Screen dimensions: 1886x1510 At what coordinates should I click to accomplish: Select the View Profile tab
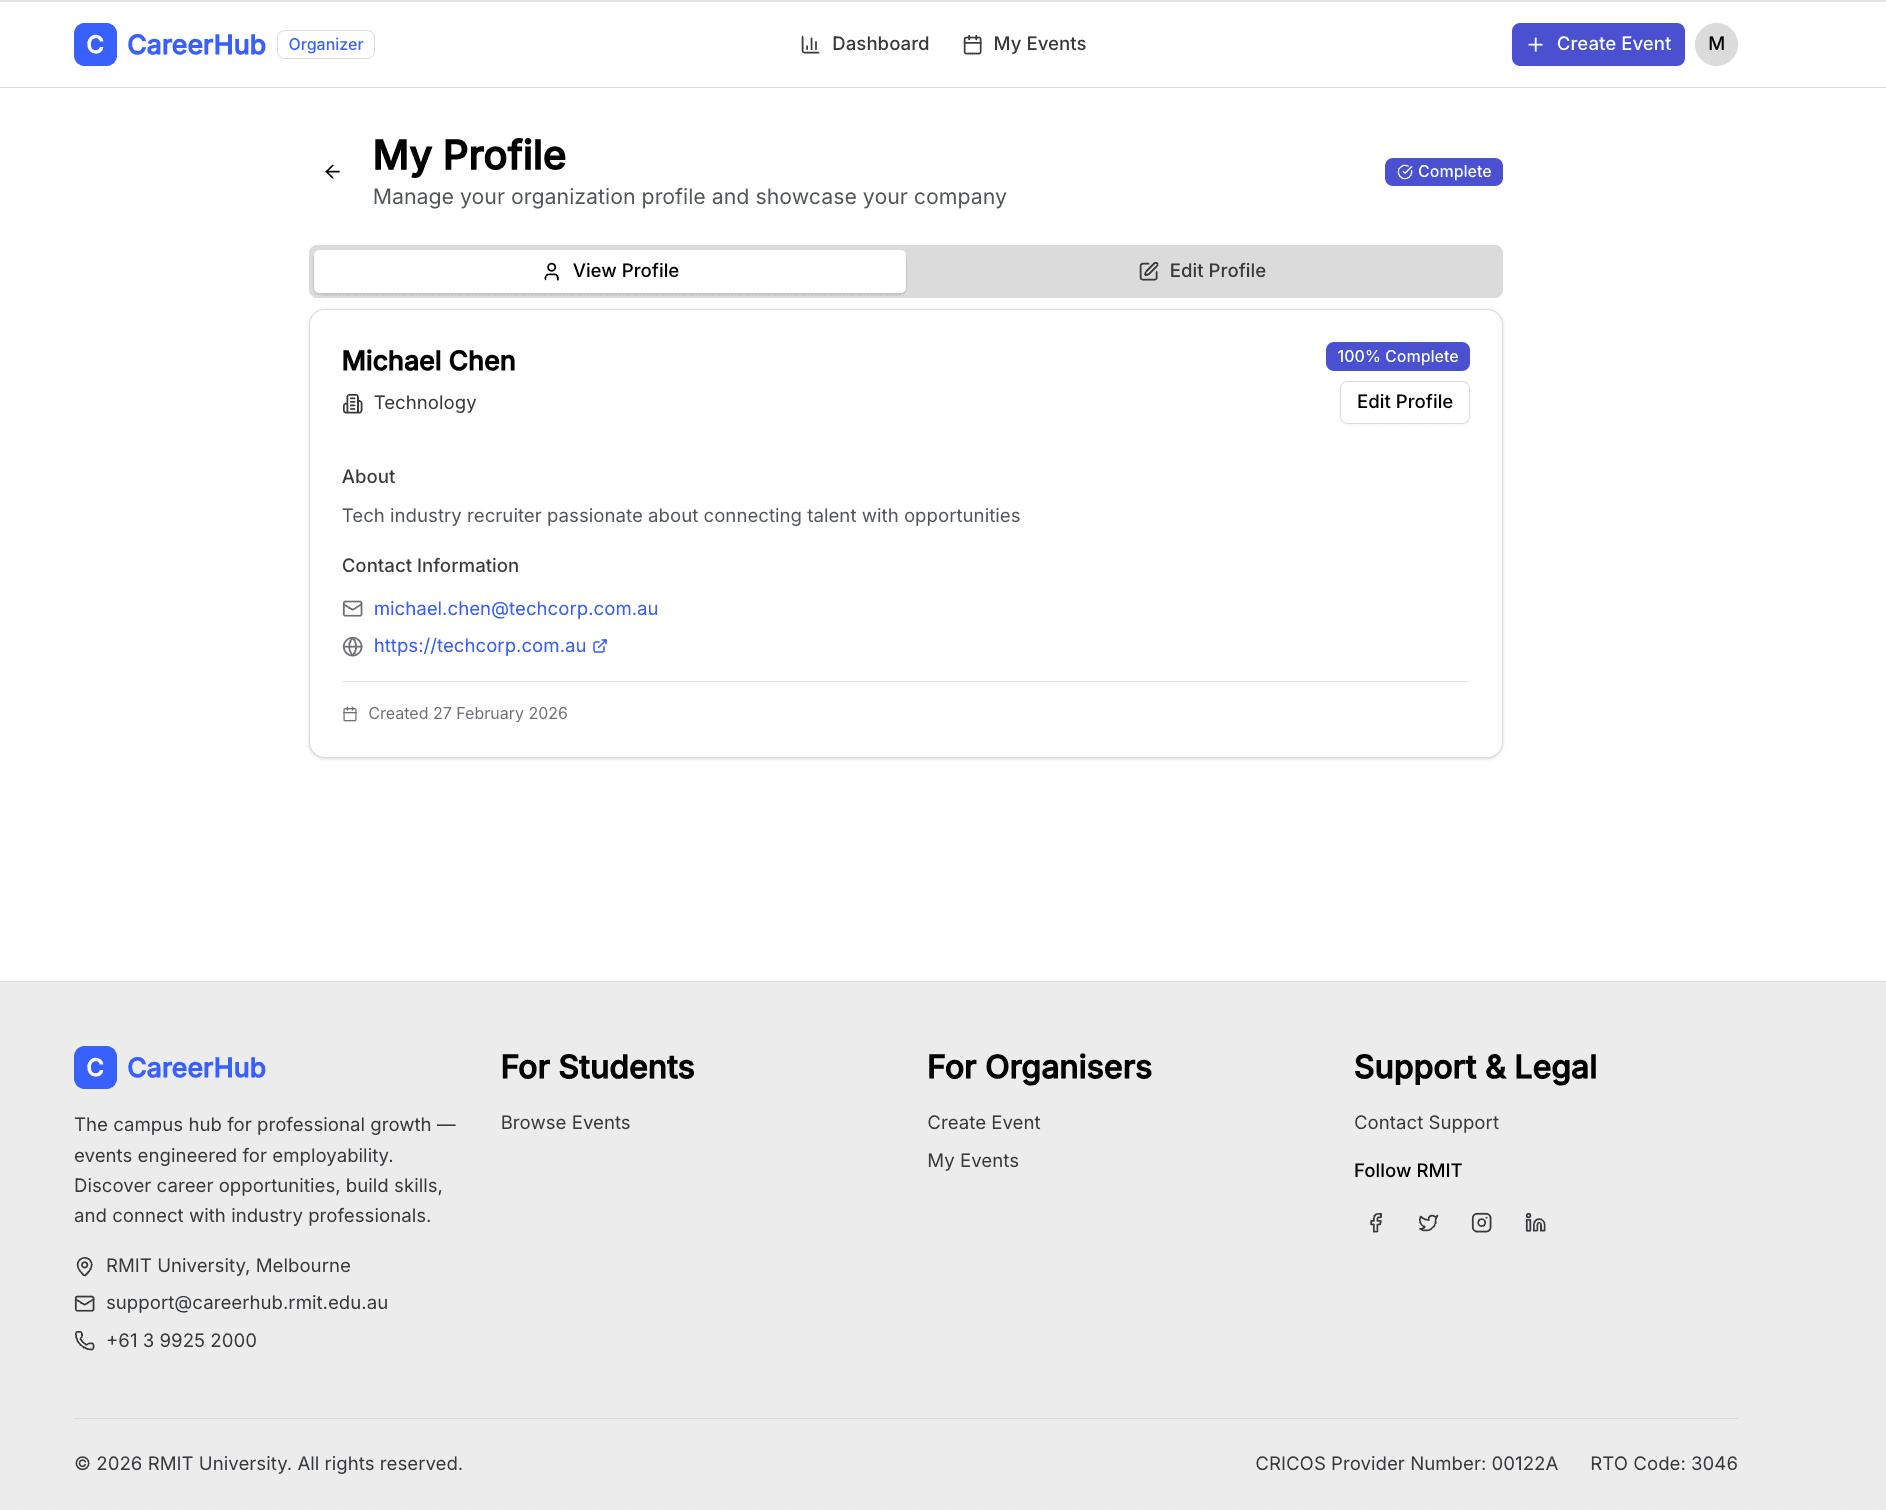[608, 270]
